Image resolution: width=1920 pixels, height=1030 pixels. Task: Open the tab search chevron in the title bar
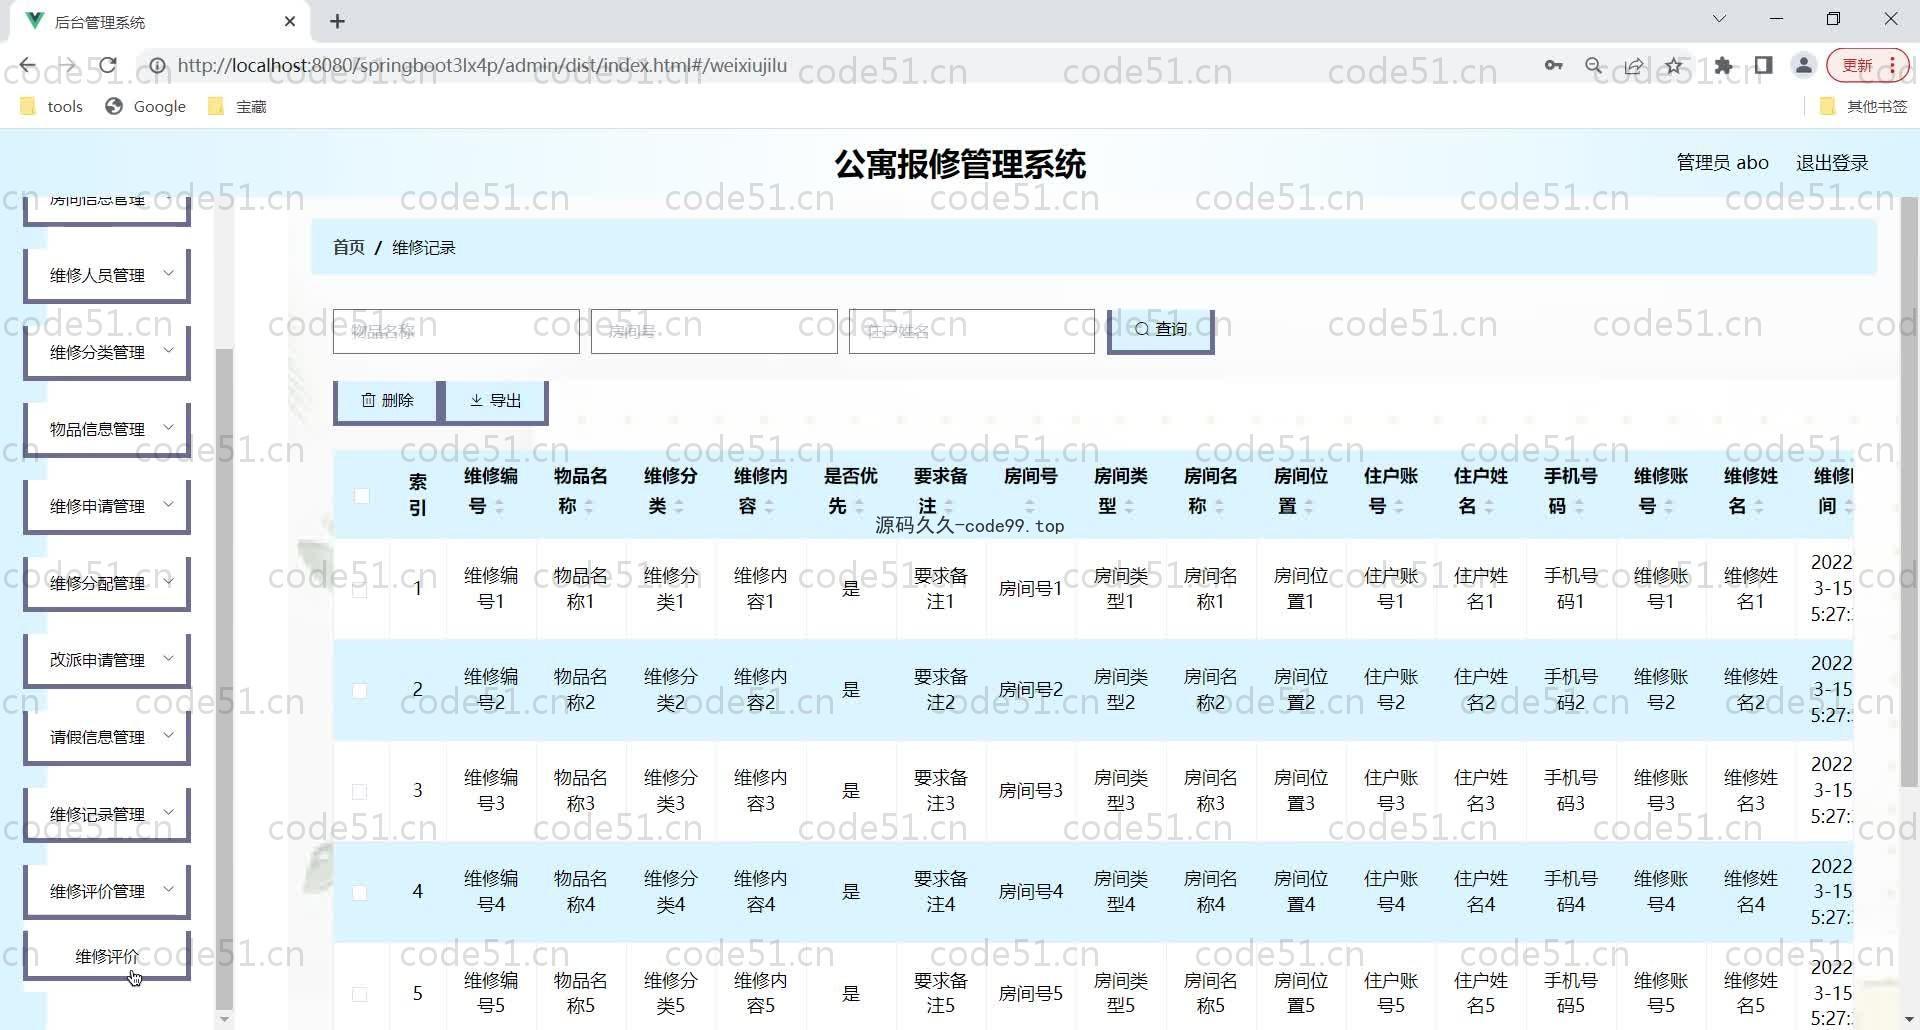pos(1719,19)
